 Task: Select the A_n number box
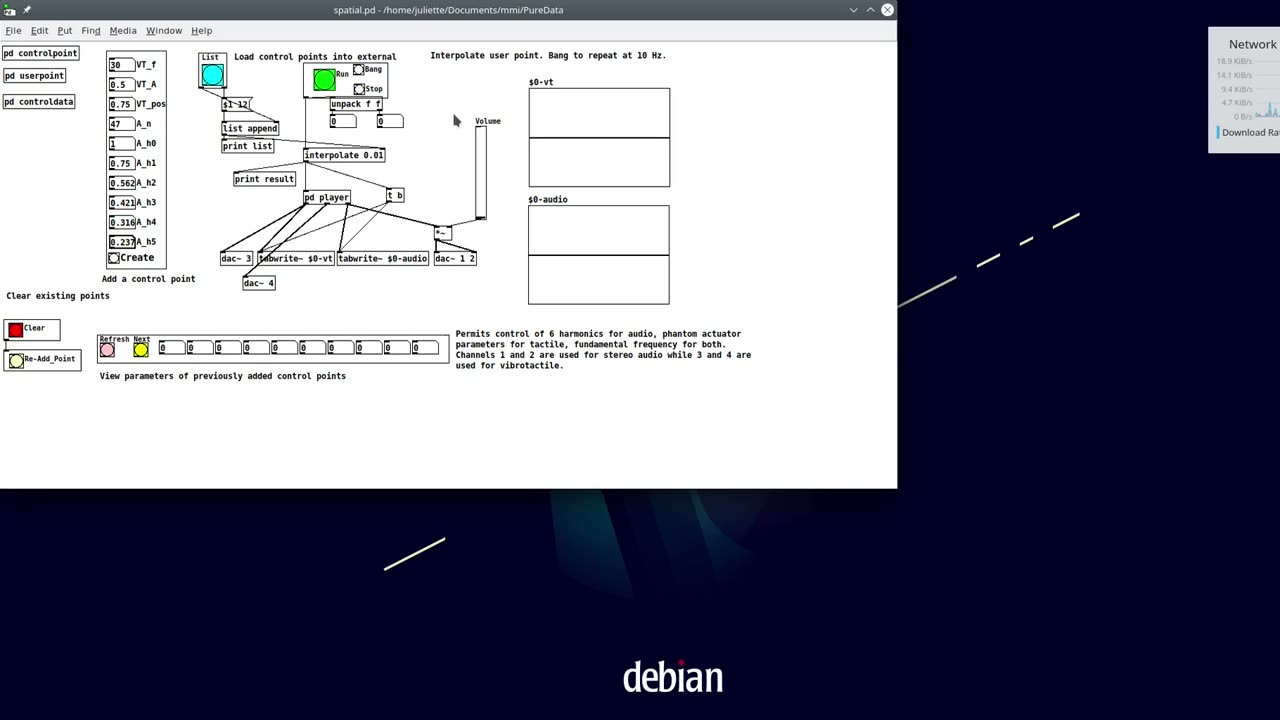tap(121, 124)
